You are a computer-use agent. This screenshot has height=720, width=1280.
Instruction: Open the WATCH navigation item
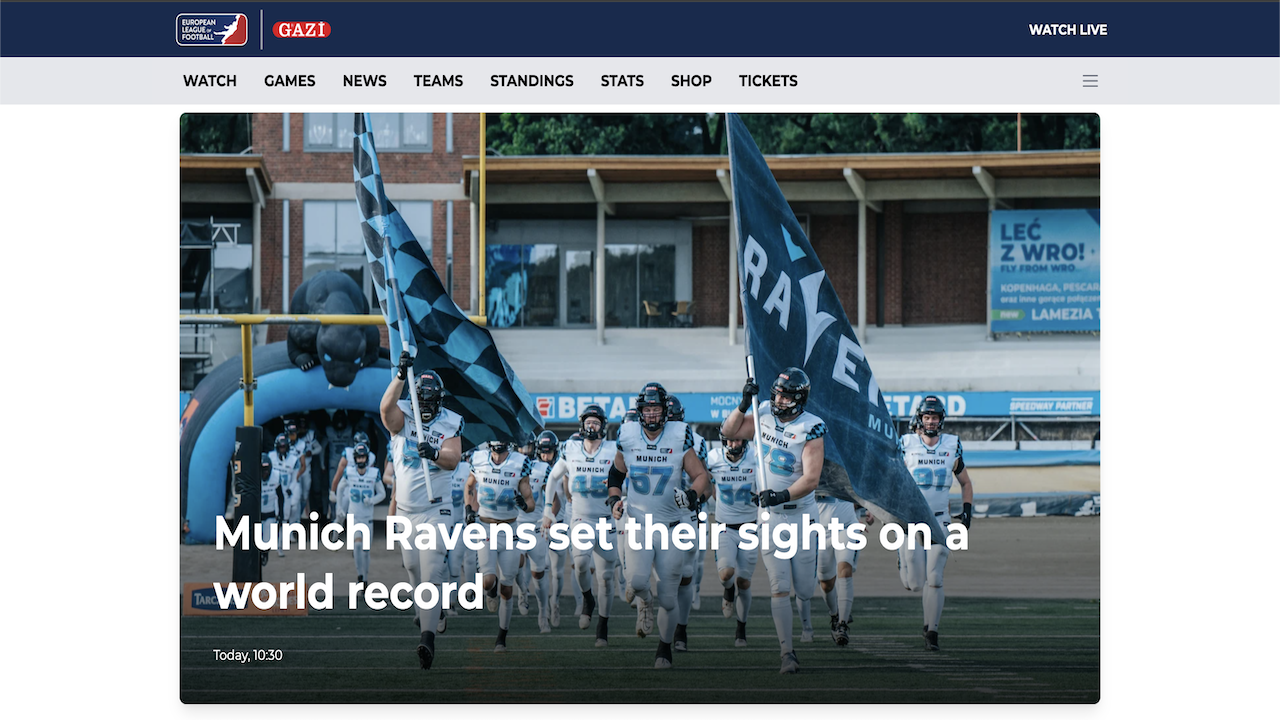coord(210,81)
